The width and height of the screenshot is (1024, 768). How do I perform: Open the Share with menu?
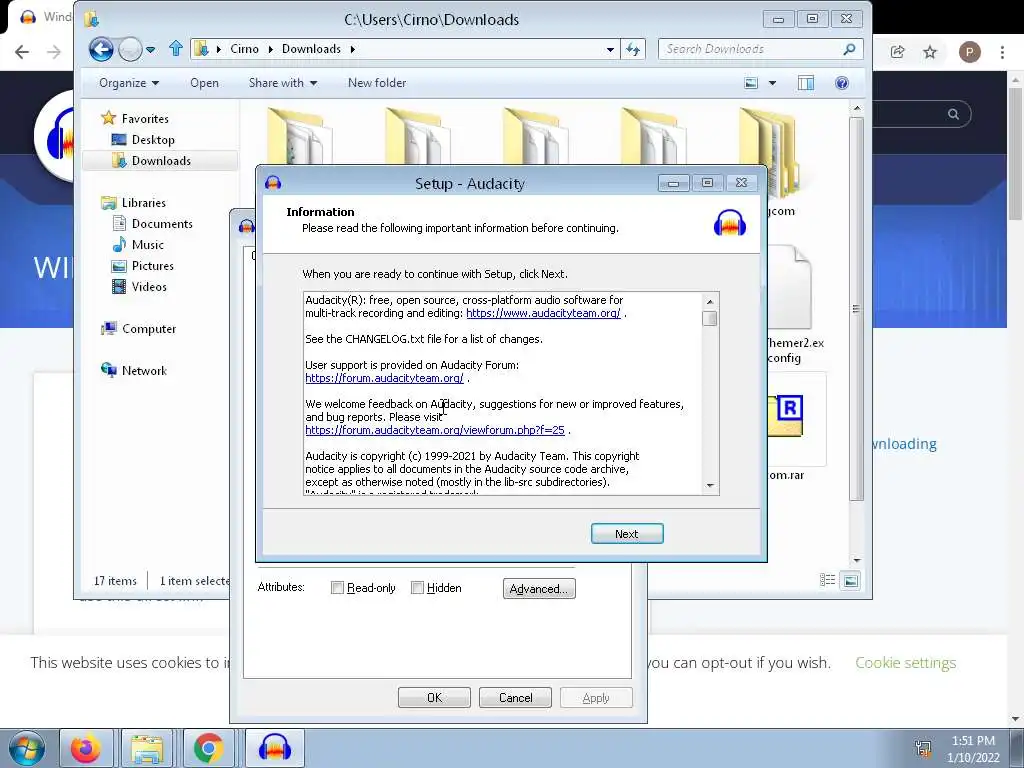(282, 83)
